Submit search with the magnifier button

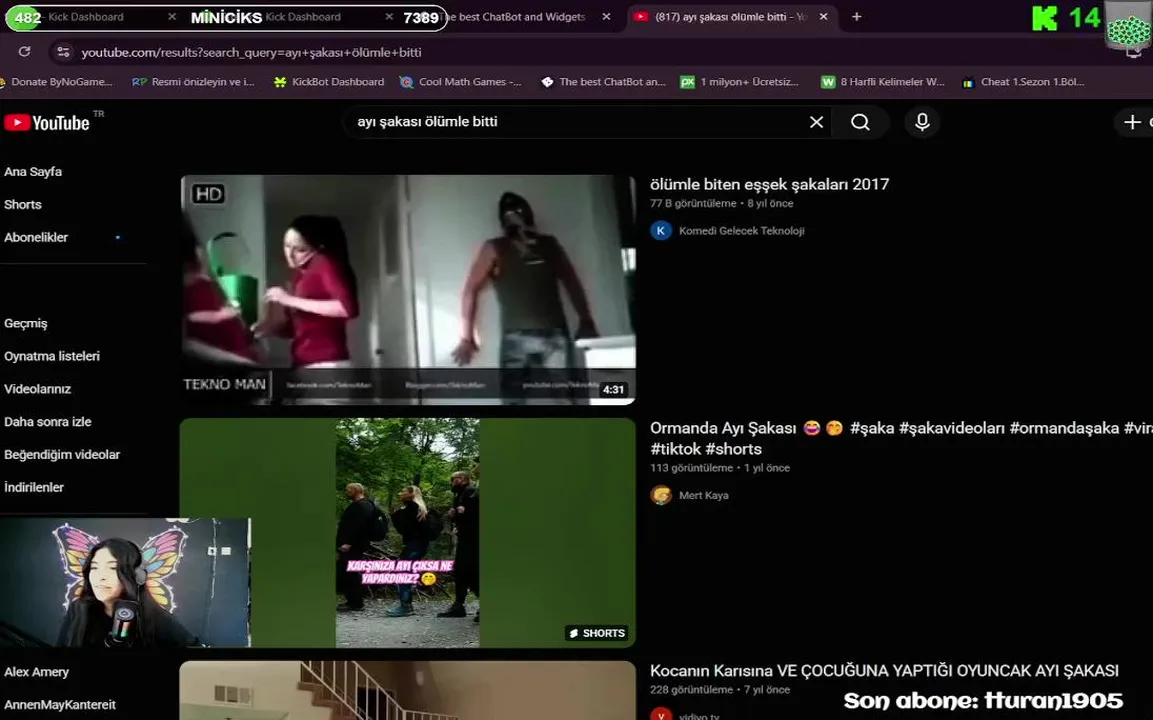point(860,122)
